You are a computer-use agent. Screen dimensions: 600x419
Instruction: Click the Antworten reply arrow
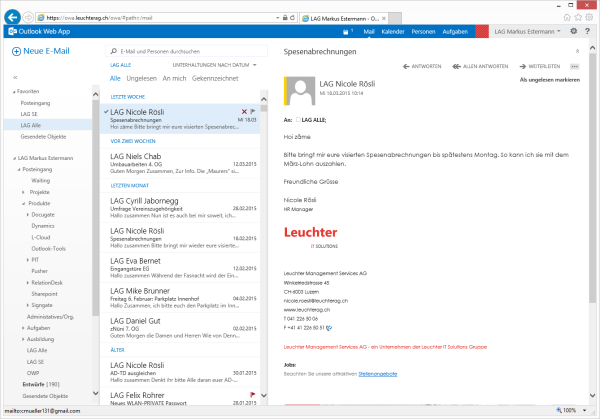(x=422, y=67)
